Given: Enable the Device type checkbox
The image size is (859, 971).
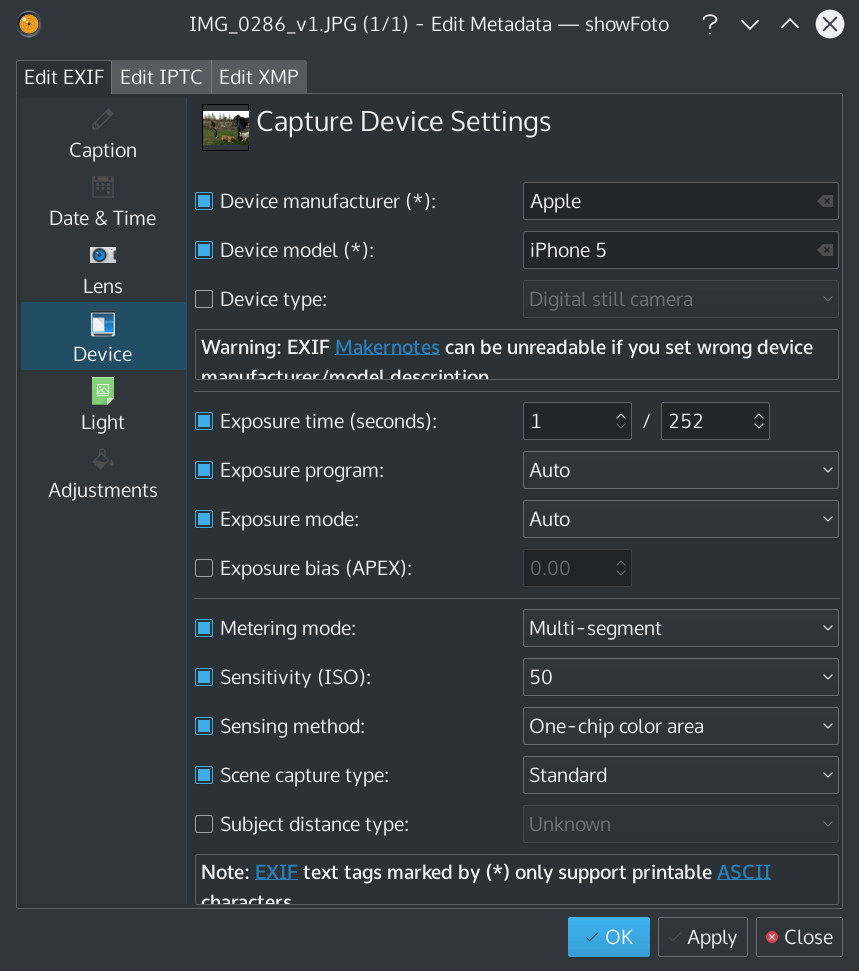Looking at the screenshot, I should [204, 299].
